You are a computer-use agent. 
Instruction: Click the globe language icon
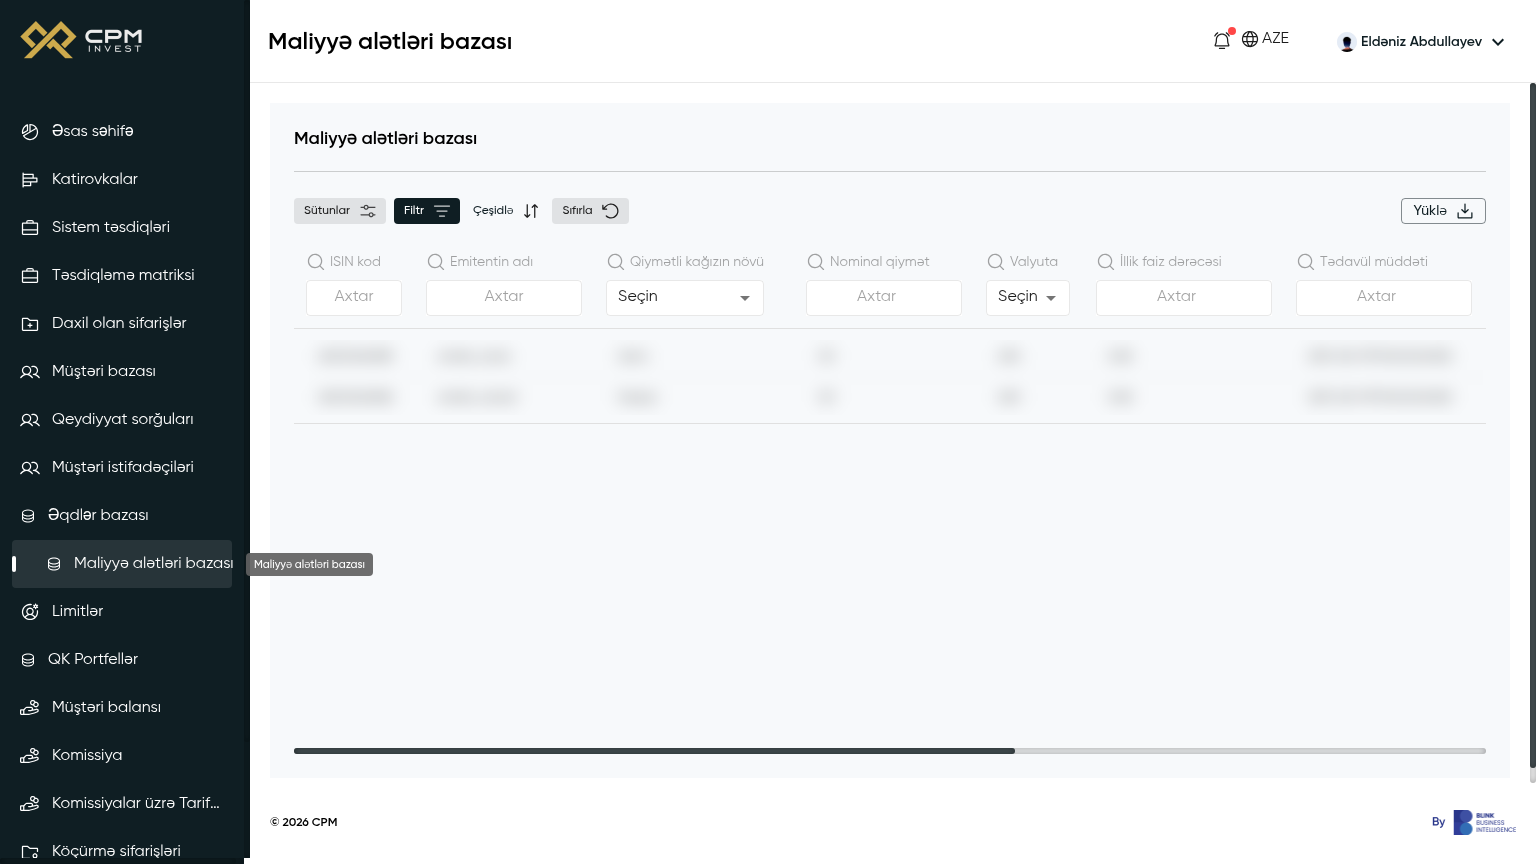[x=1250, y=39]
